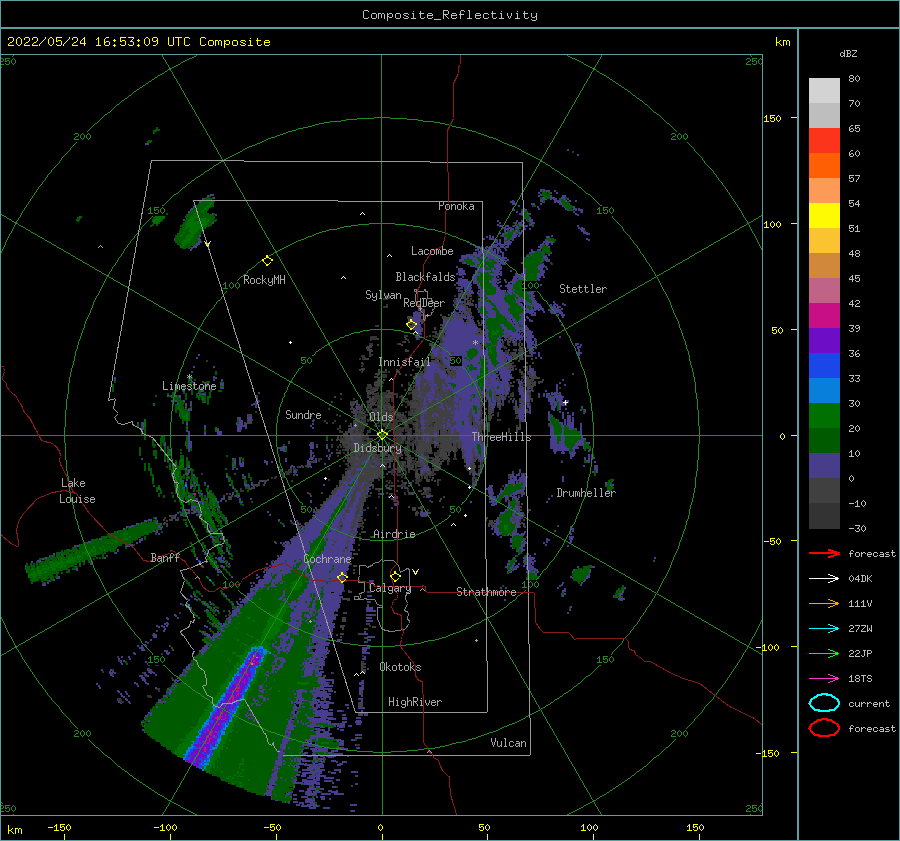Viewport: 900px width, 841px height.
Task: Click the Ponoka town label
Action: 456,206
